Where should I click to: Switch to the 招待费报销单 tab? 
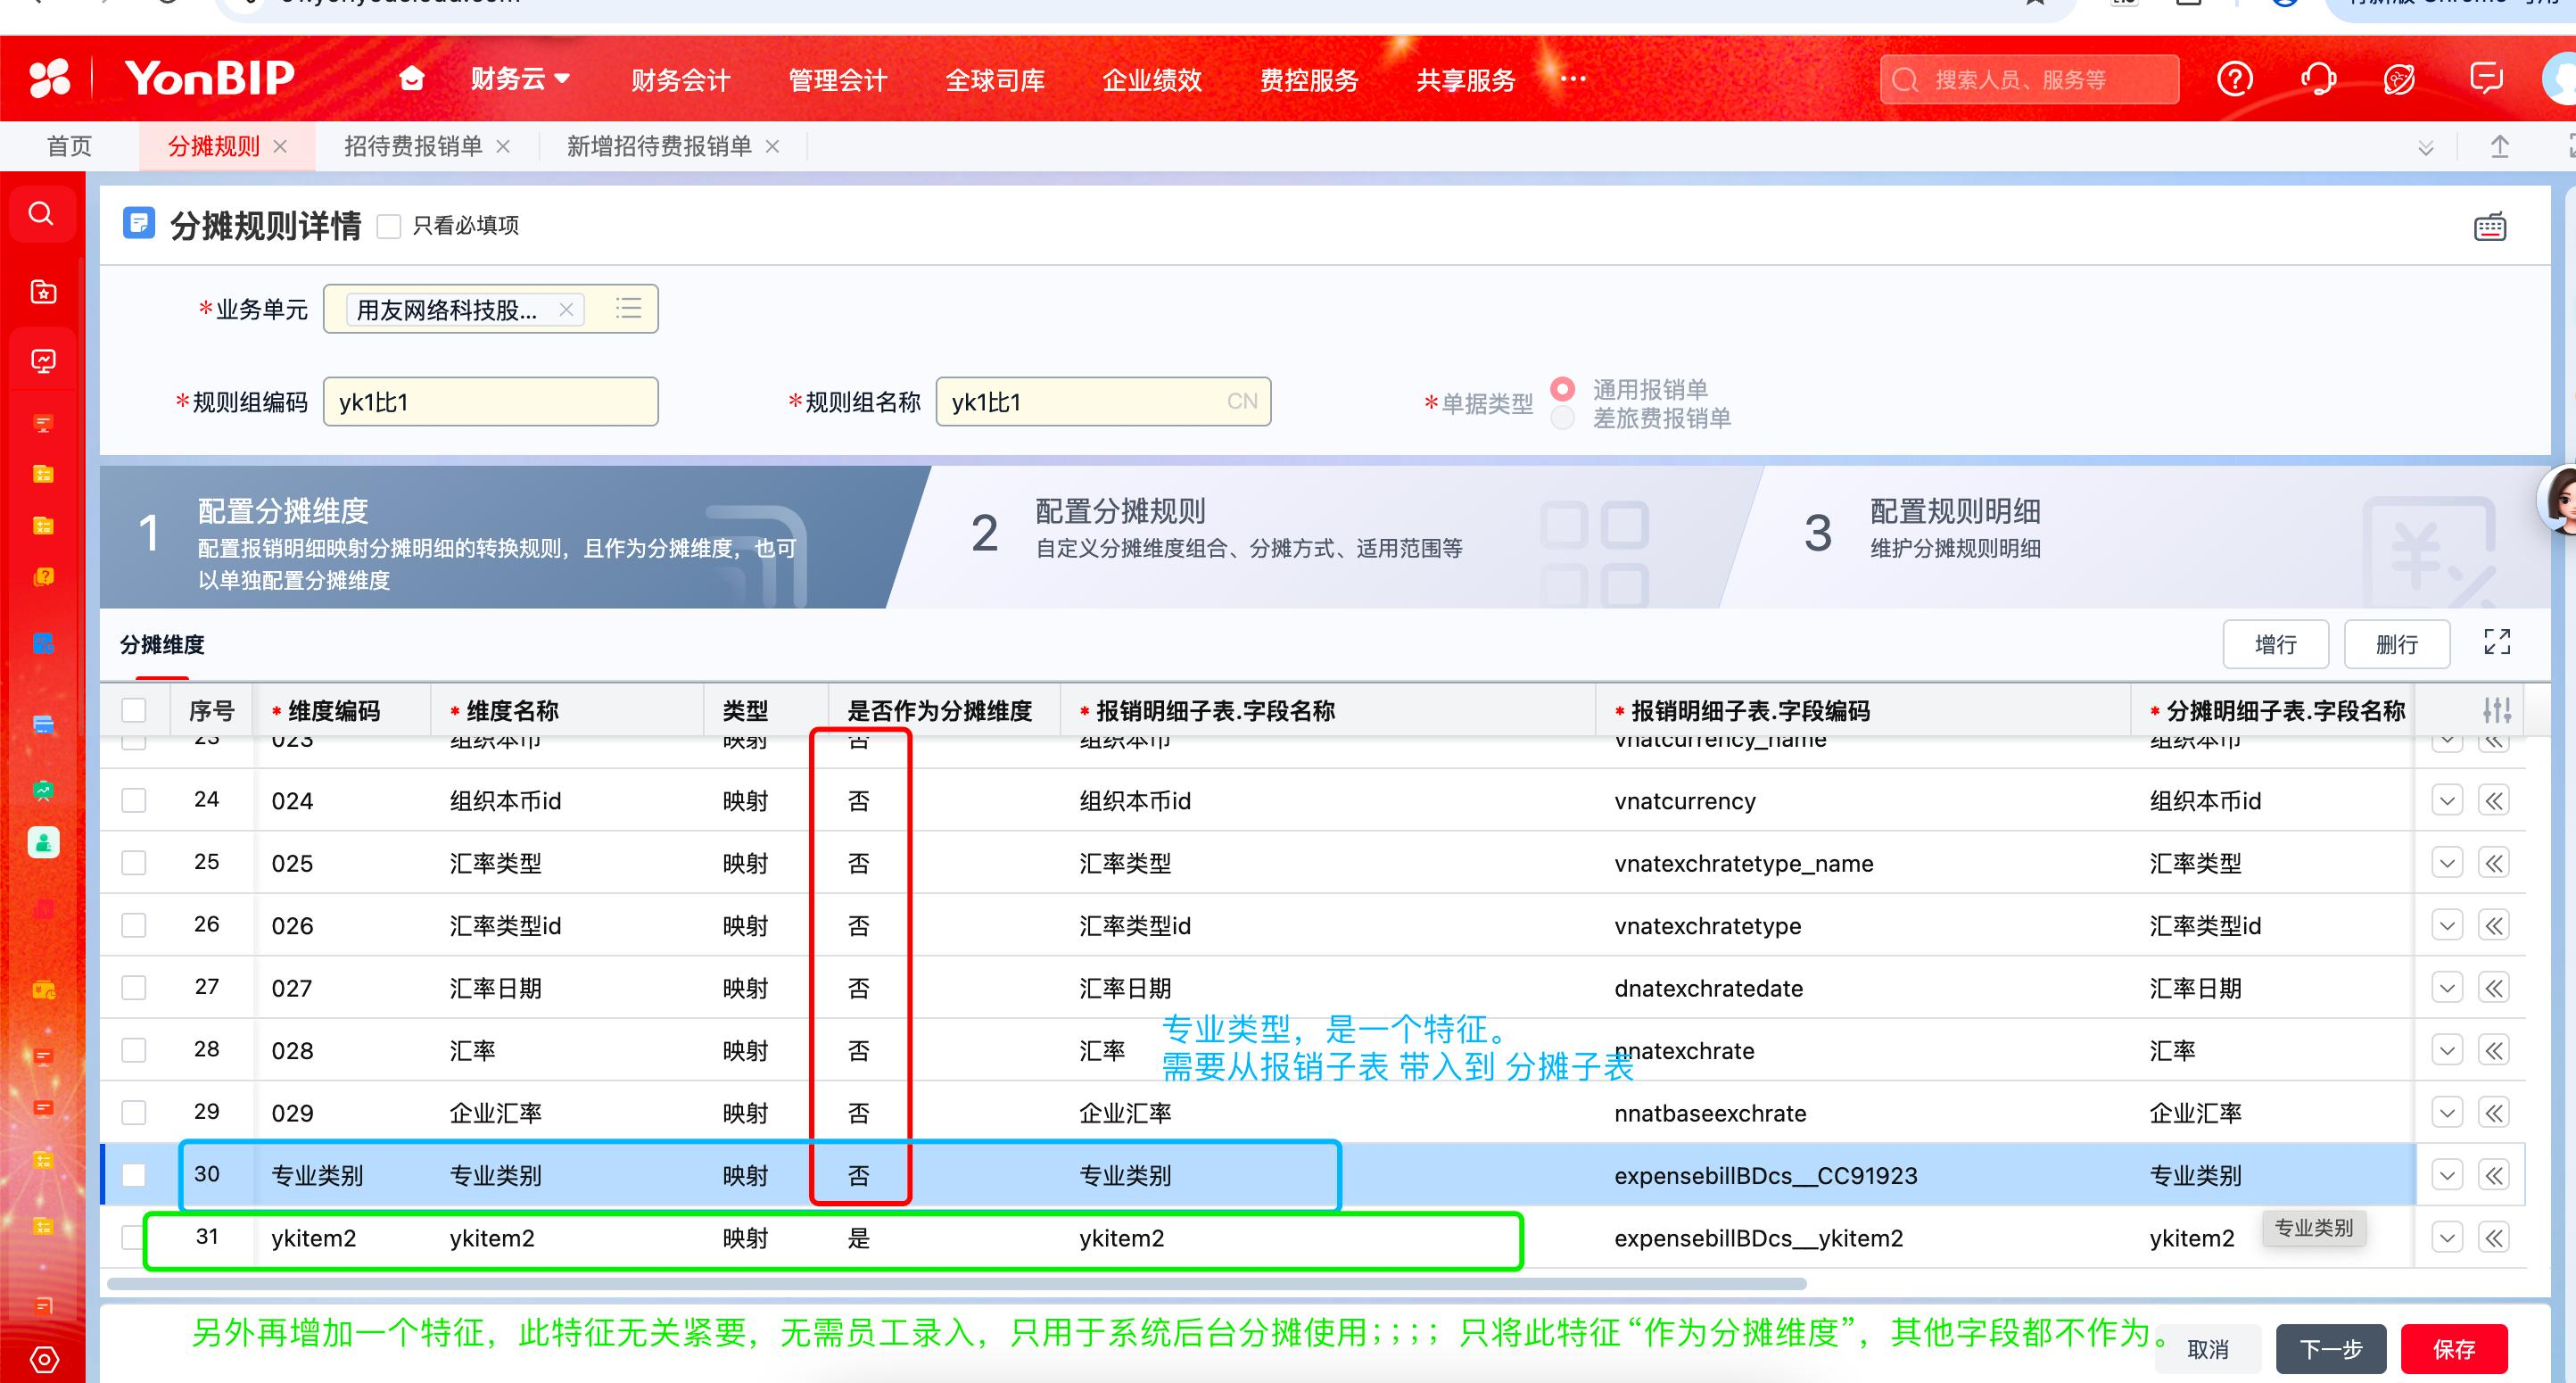click(413, 146)
